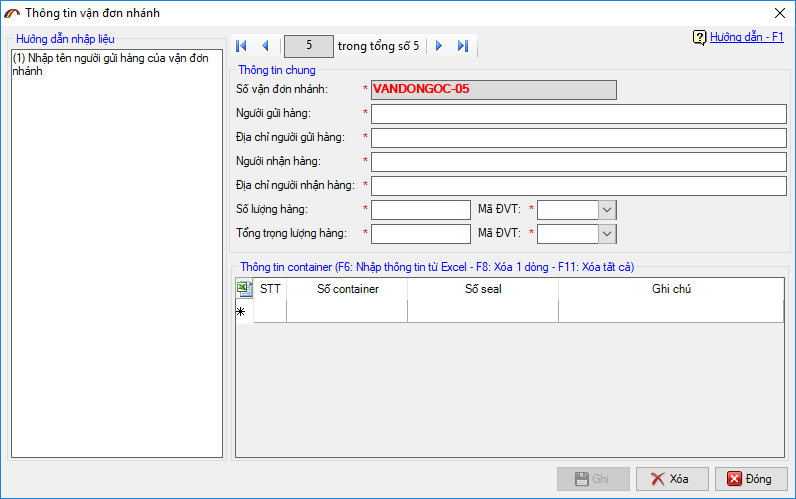Focus the Người gửi hàng input field
Viewport: 796px width, 499px height.
[578, 113]
